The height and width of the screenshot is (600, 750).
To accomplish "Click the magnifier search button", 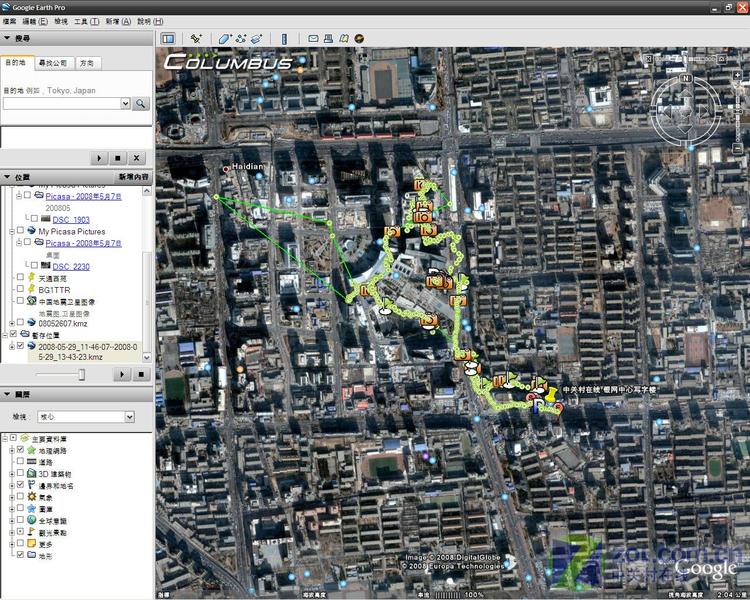I will tap(141, 103).
